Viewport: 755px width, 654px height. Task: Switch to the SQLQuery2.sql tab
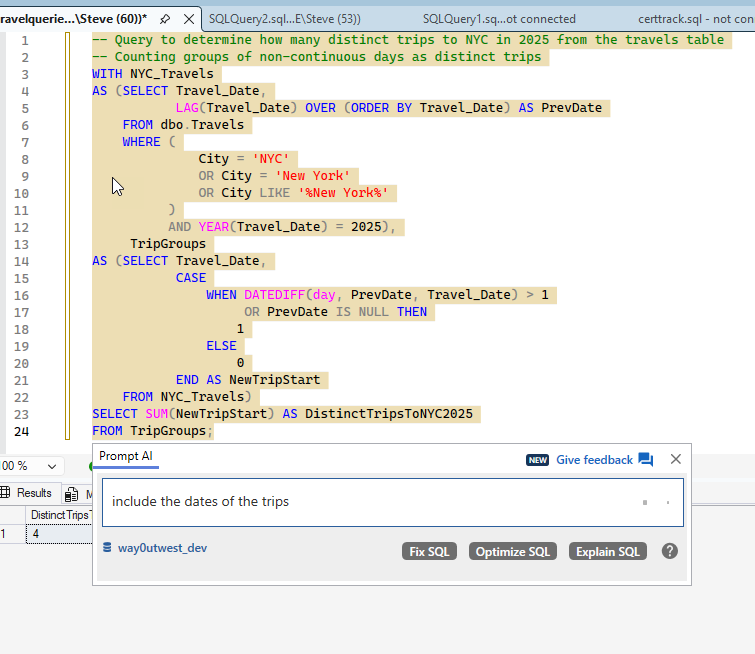pyautogui.click(x=284, y=19)
